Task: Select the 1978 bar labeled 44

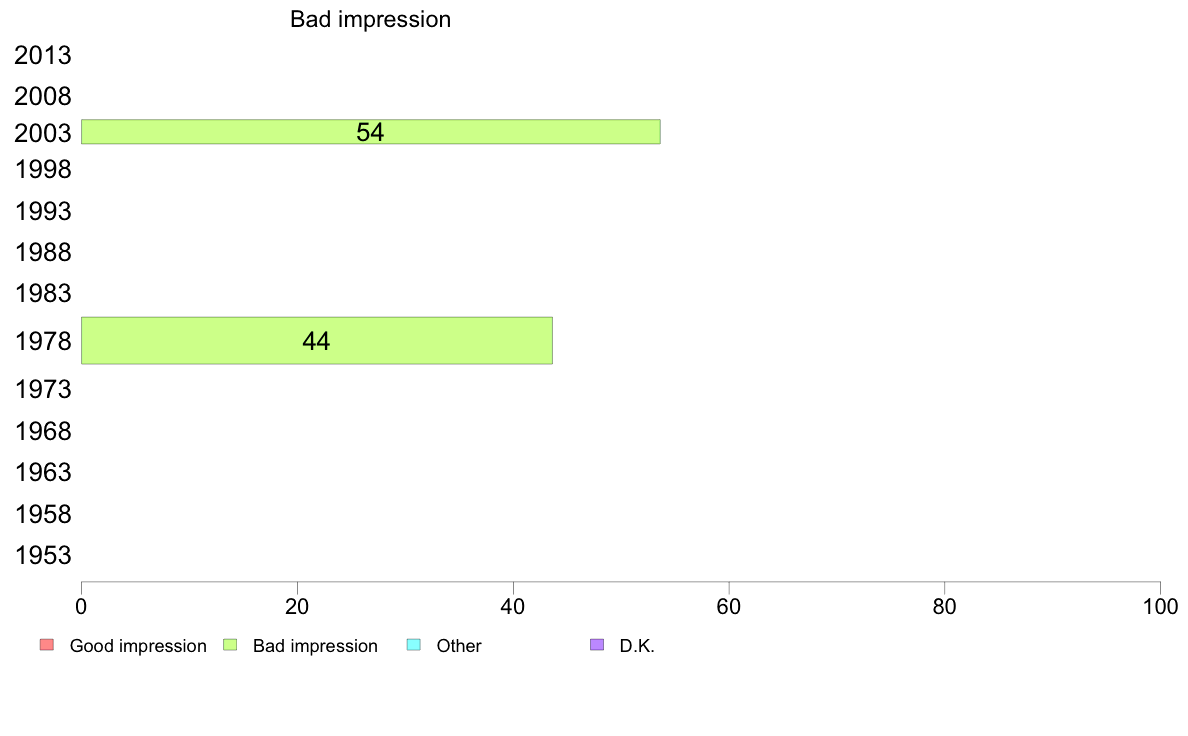Action: click(x=317, y=341)
